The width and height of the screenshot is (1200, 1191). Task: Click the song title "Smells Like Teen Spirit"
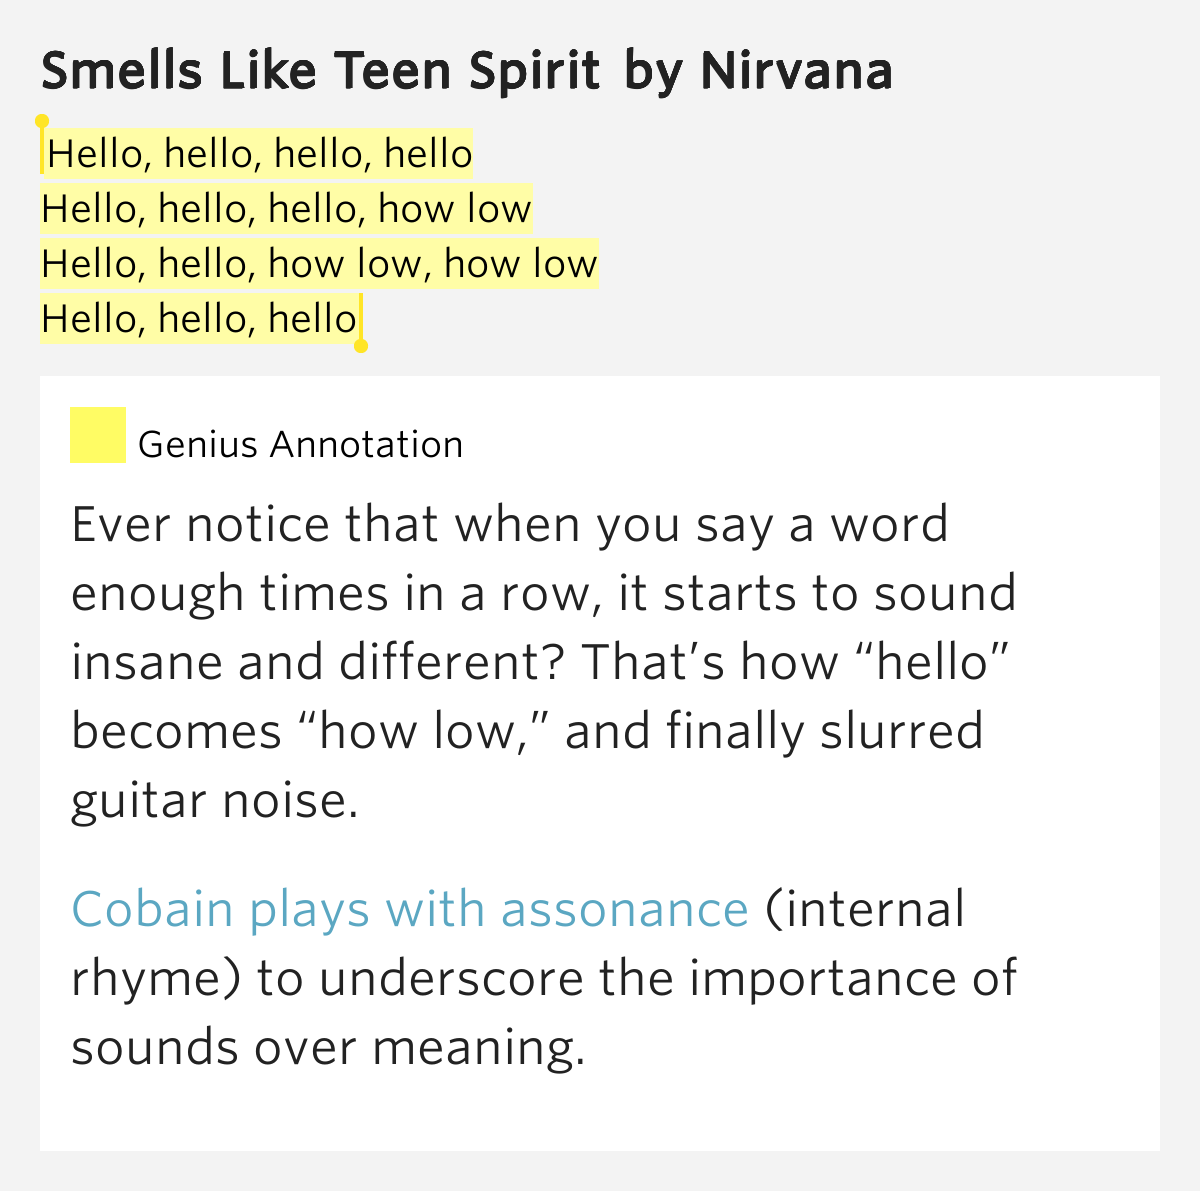pos(321,71)
